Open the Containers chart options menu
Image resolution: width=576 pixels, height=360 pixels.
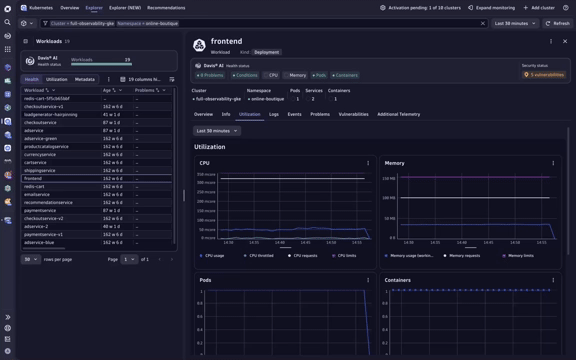coord(553,280)
